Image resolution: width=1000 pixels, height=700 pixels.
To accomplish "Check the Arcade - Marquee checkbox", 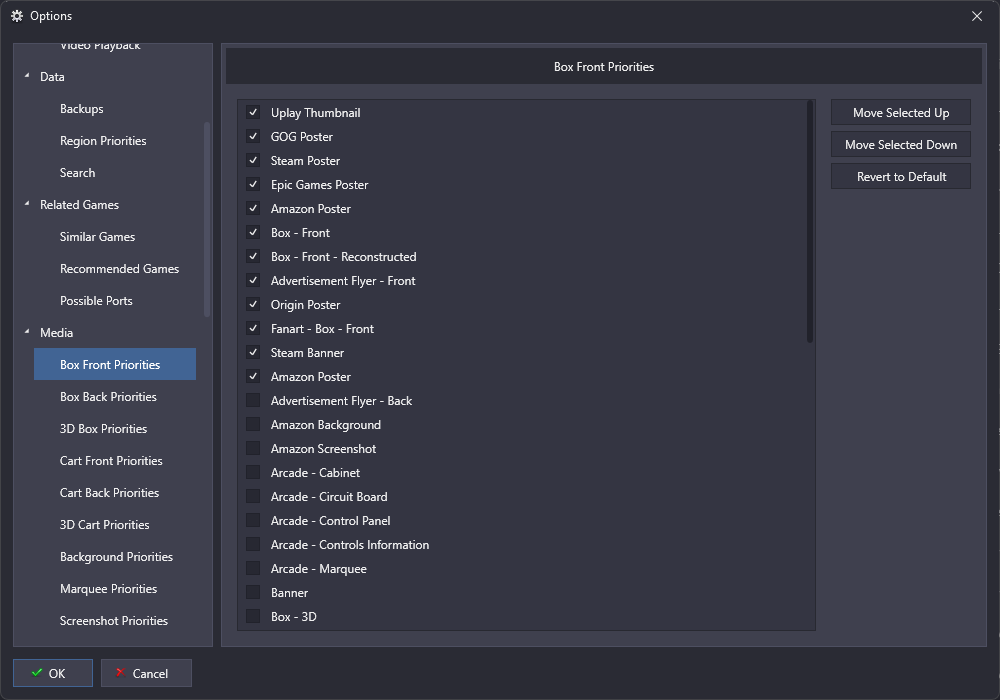I will click(253, 569).
